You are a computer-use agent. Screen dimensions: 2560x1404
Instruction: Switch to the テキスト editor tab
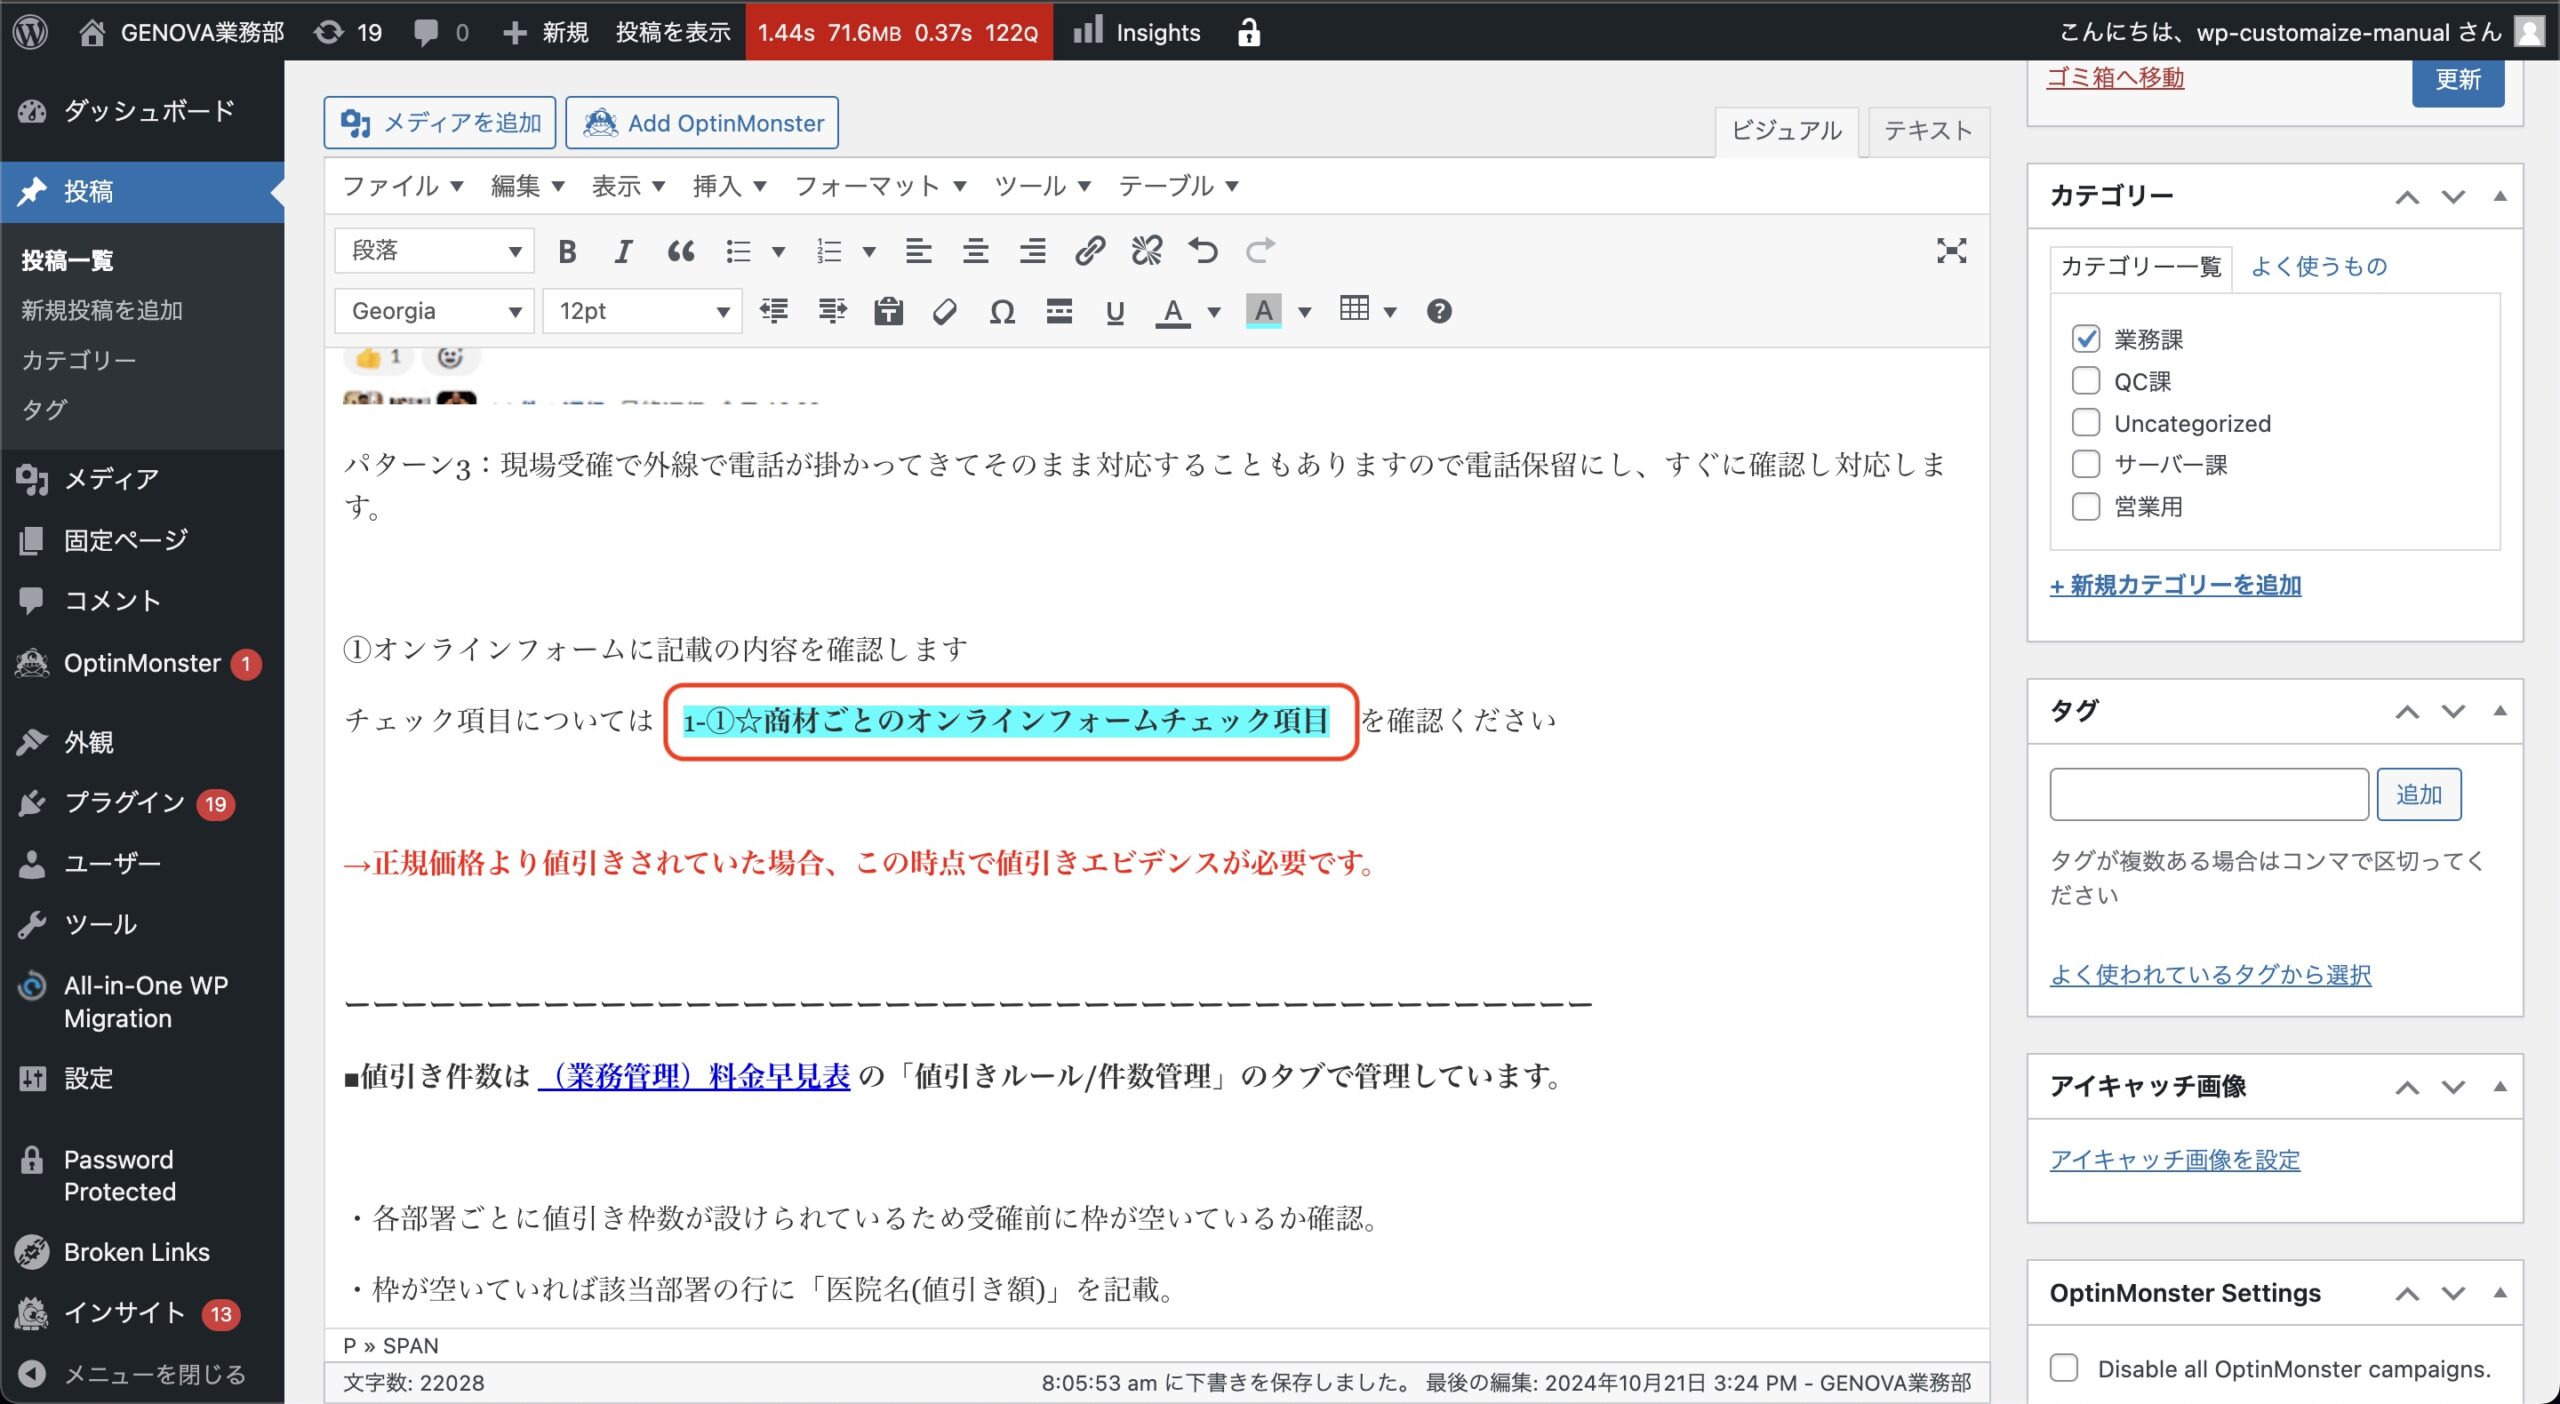coord(1927,131)
